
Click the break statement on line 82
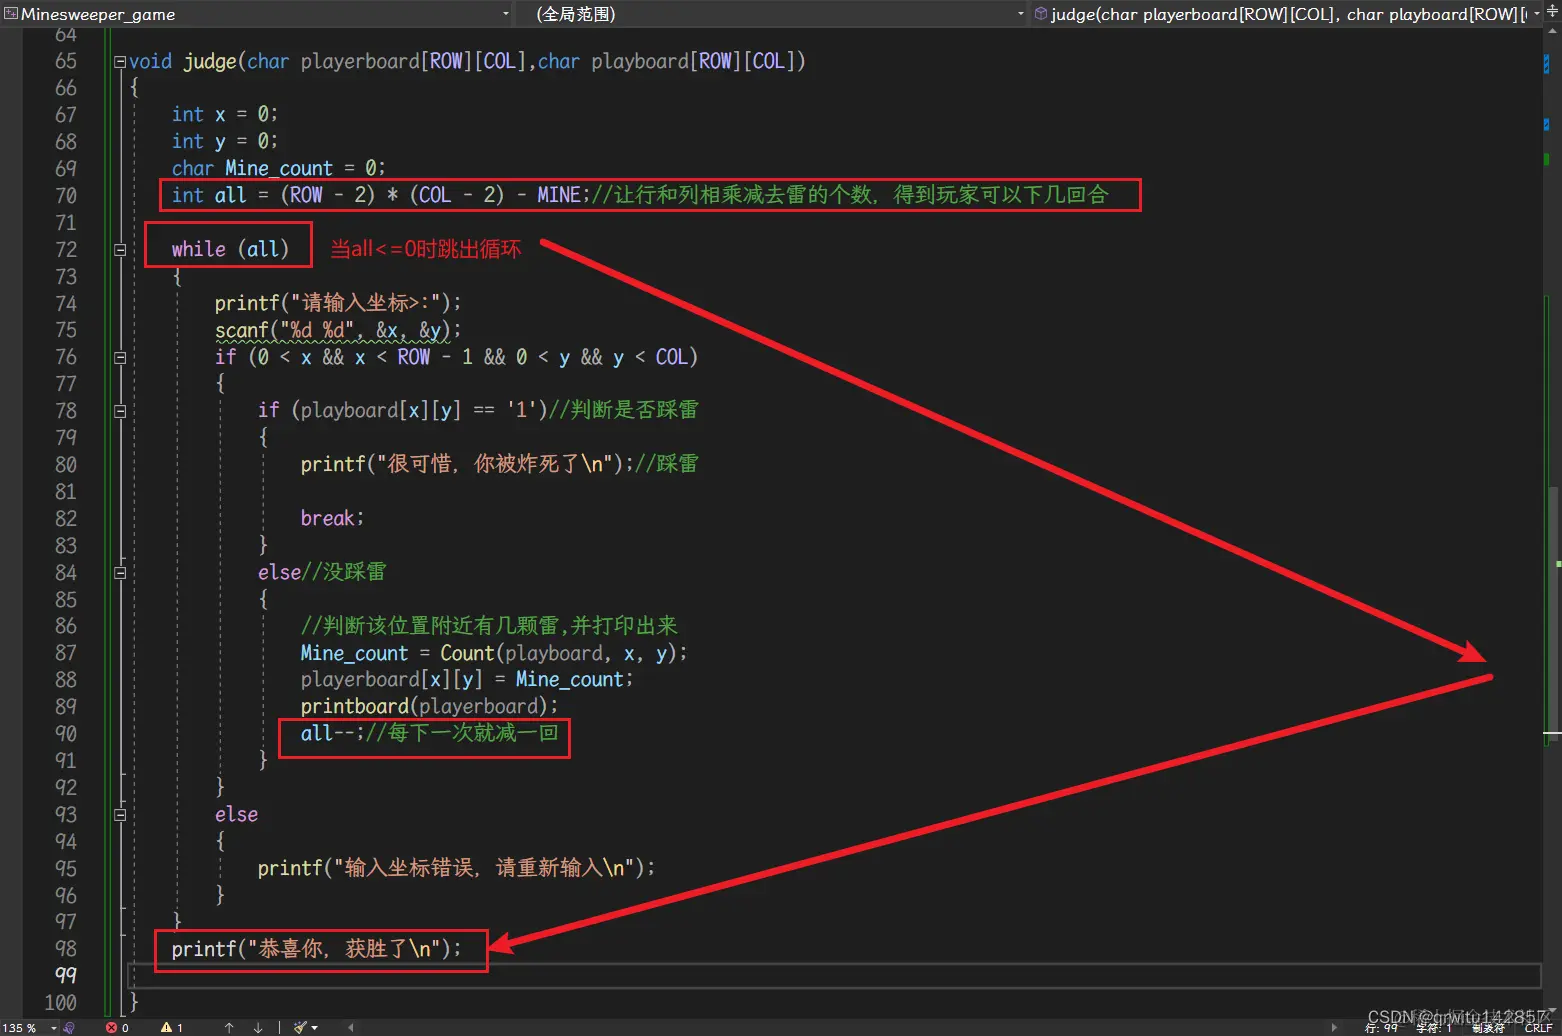332,518
